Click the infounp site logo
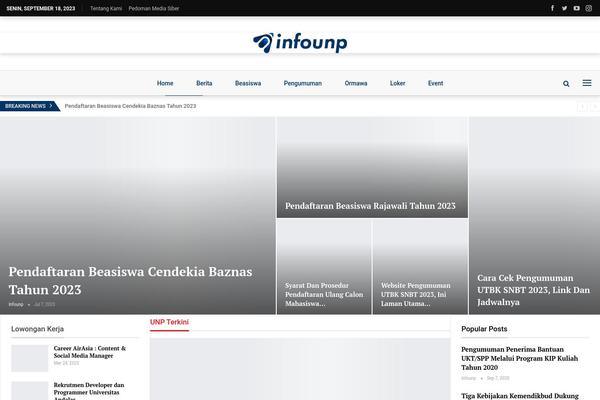The width and height of the screenshot is (600, 400). (x=300, y=42)
